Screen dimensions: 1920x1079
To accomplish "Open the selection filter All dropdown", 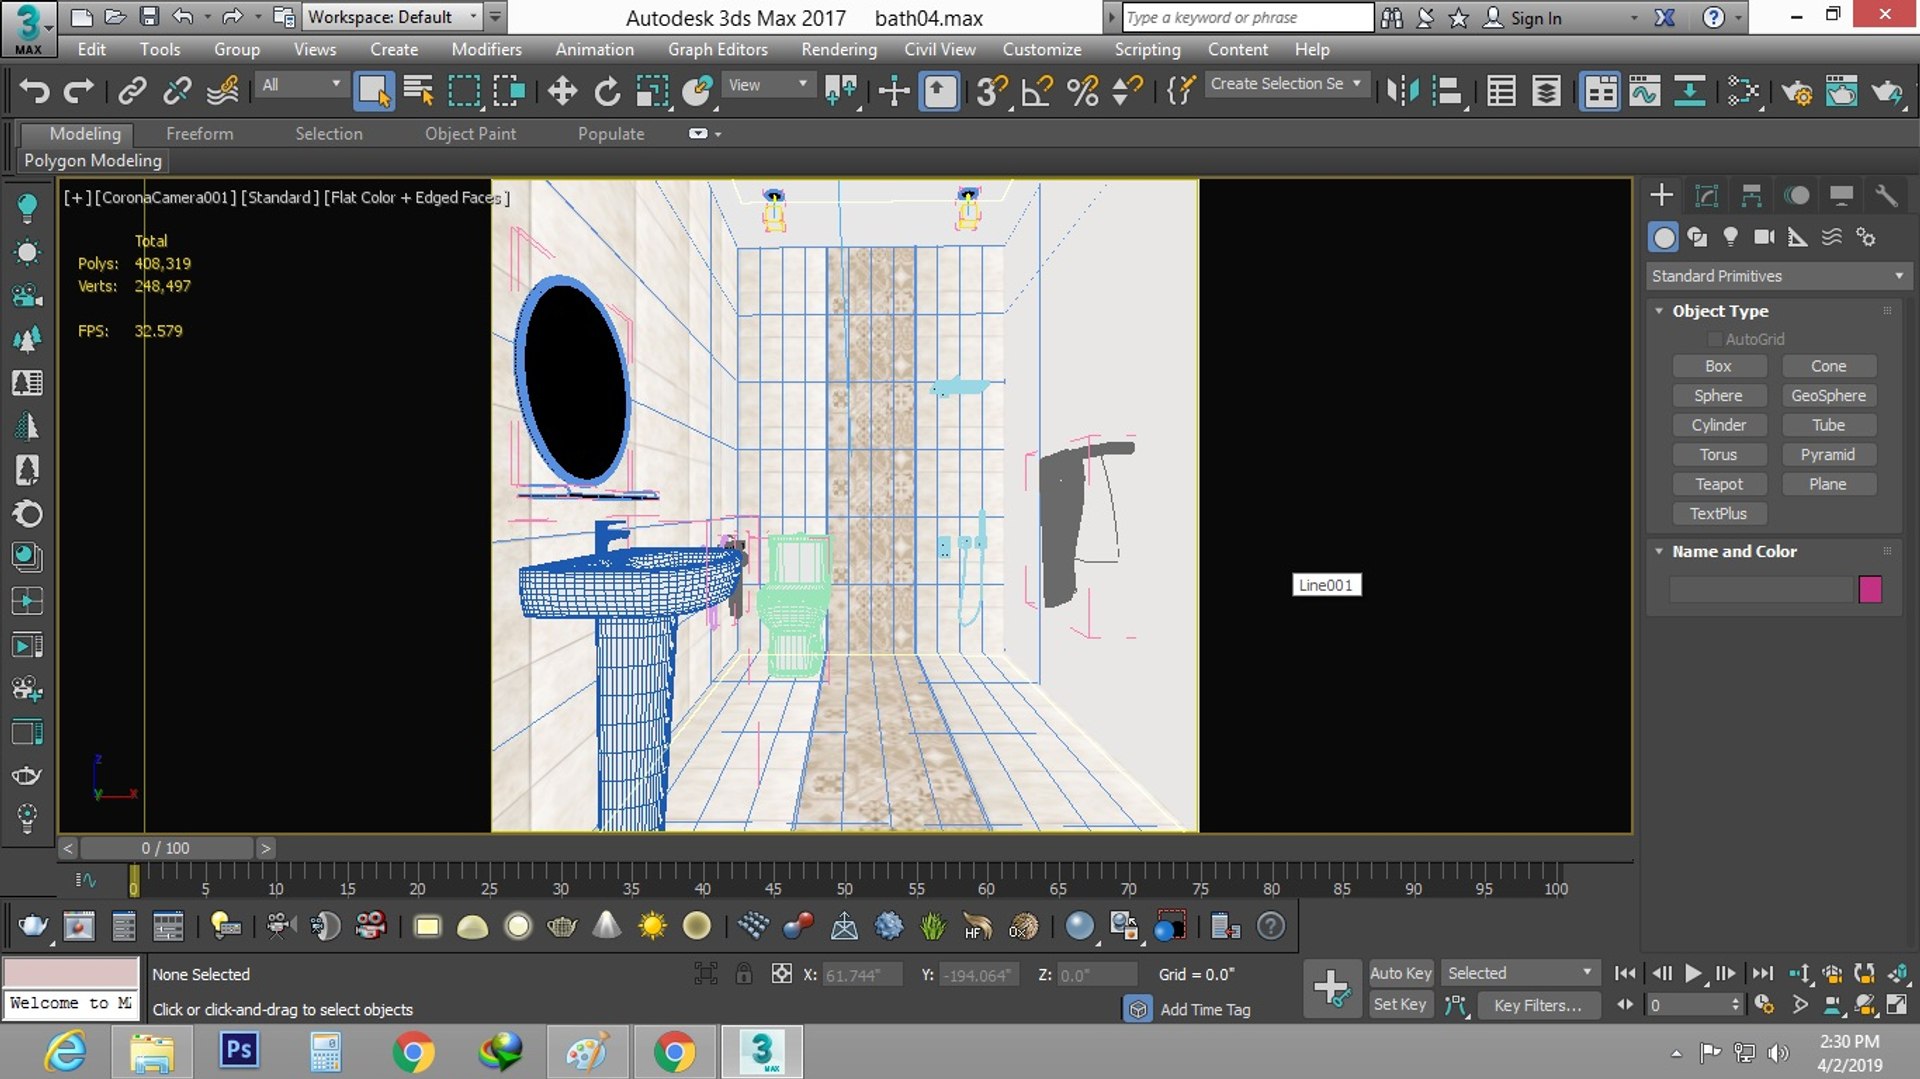I will (x=301, y=85).
